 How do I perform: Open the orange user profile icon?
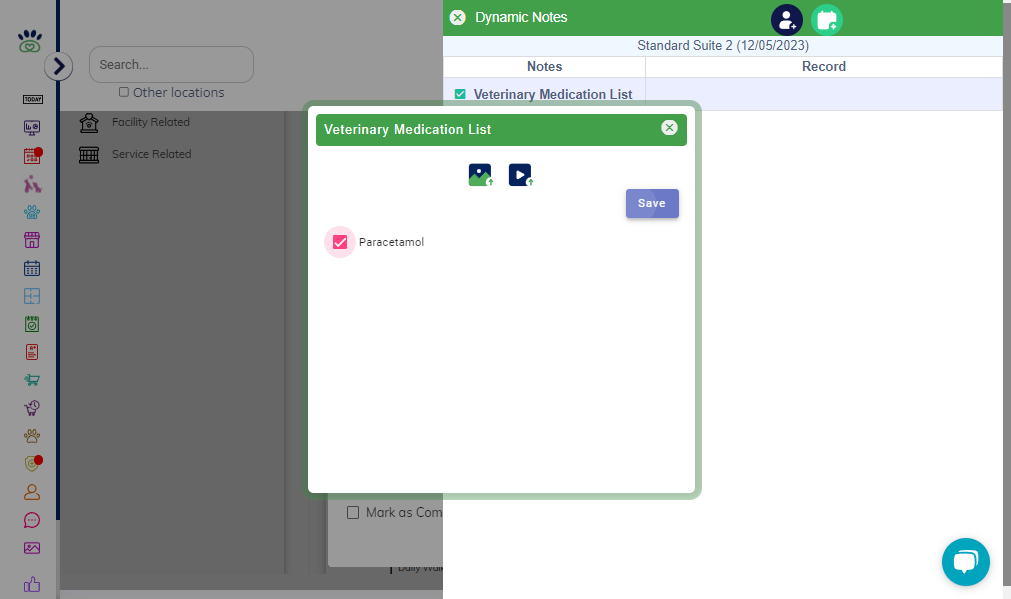pos(32,492)
